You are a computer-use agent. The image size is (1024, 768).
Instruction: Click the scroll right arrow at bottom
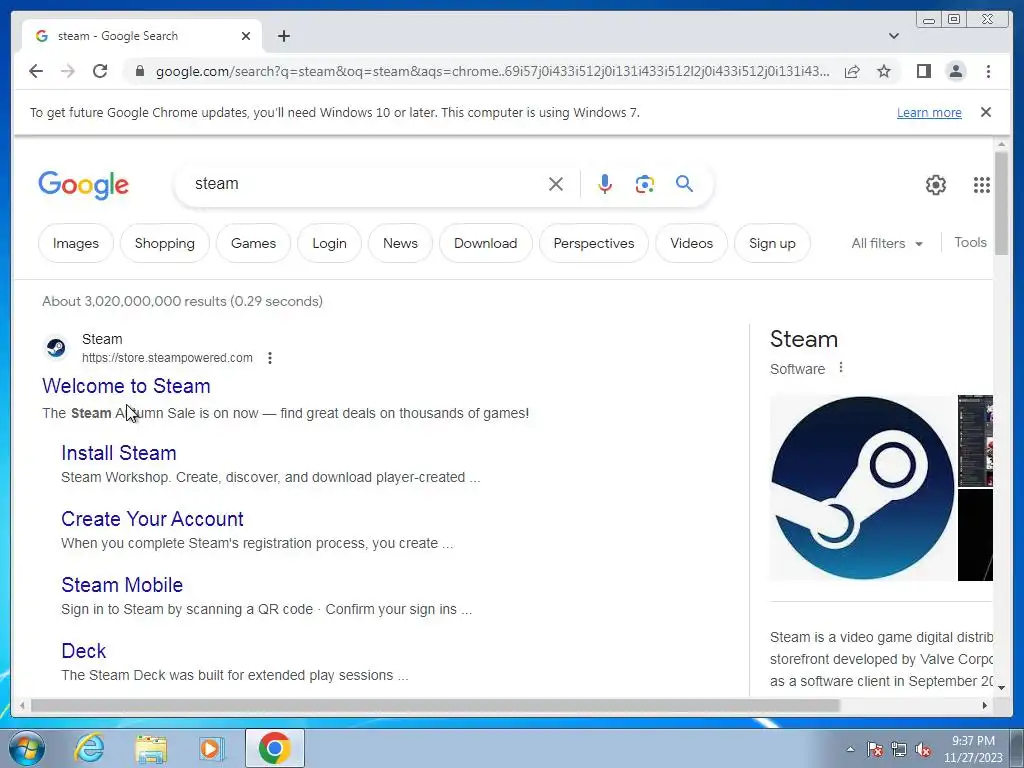click(x=985, y=705)
